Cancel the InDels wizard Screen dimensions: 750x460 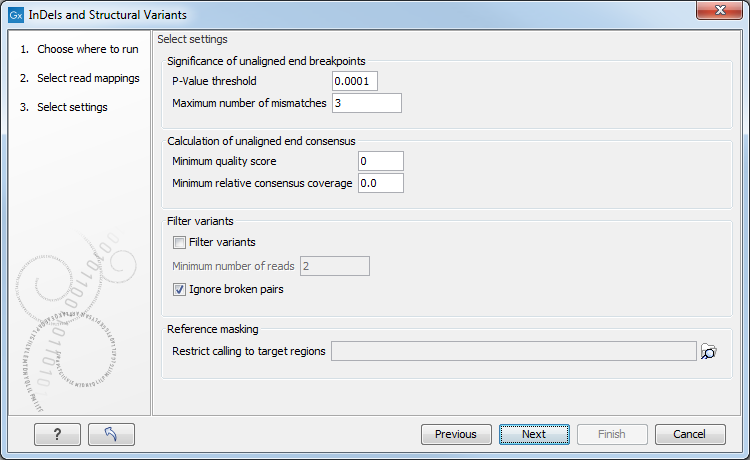pos(690,434)
